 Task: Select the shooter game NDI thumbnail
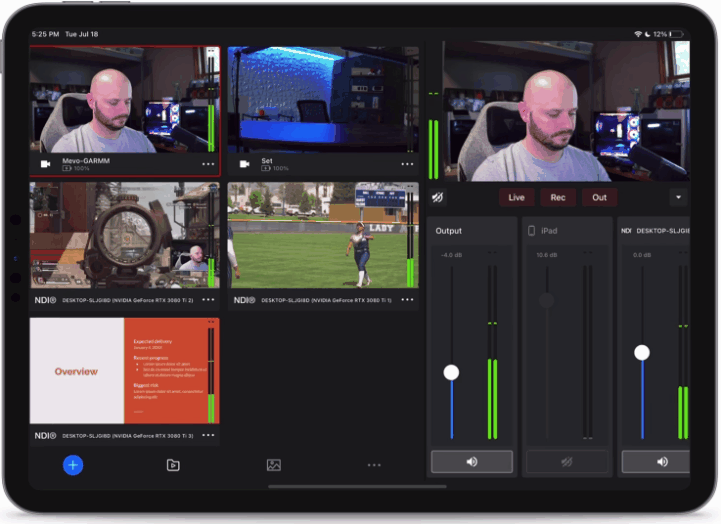click(125, 235)
